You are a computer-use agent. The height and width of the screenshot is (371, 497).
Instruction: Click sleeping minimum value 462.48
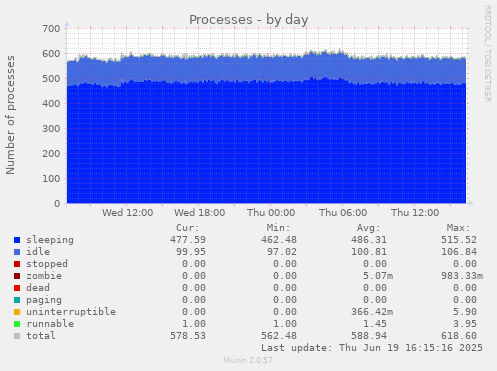[x=279, y=240]
